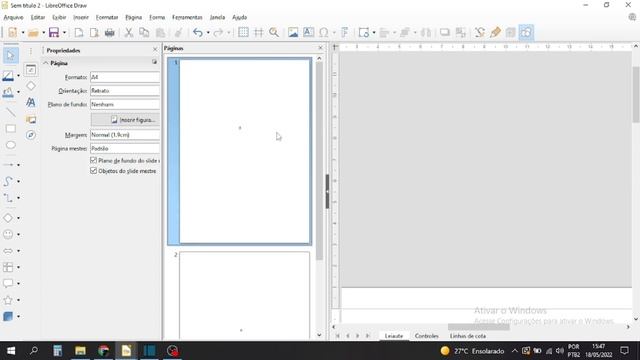This screenshot has height=360, width=640.
Task: Click the Show Draw Functions icon
Action: 526,32
